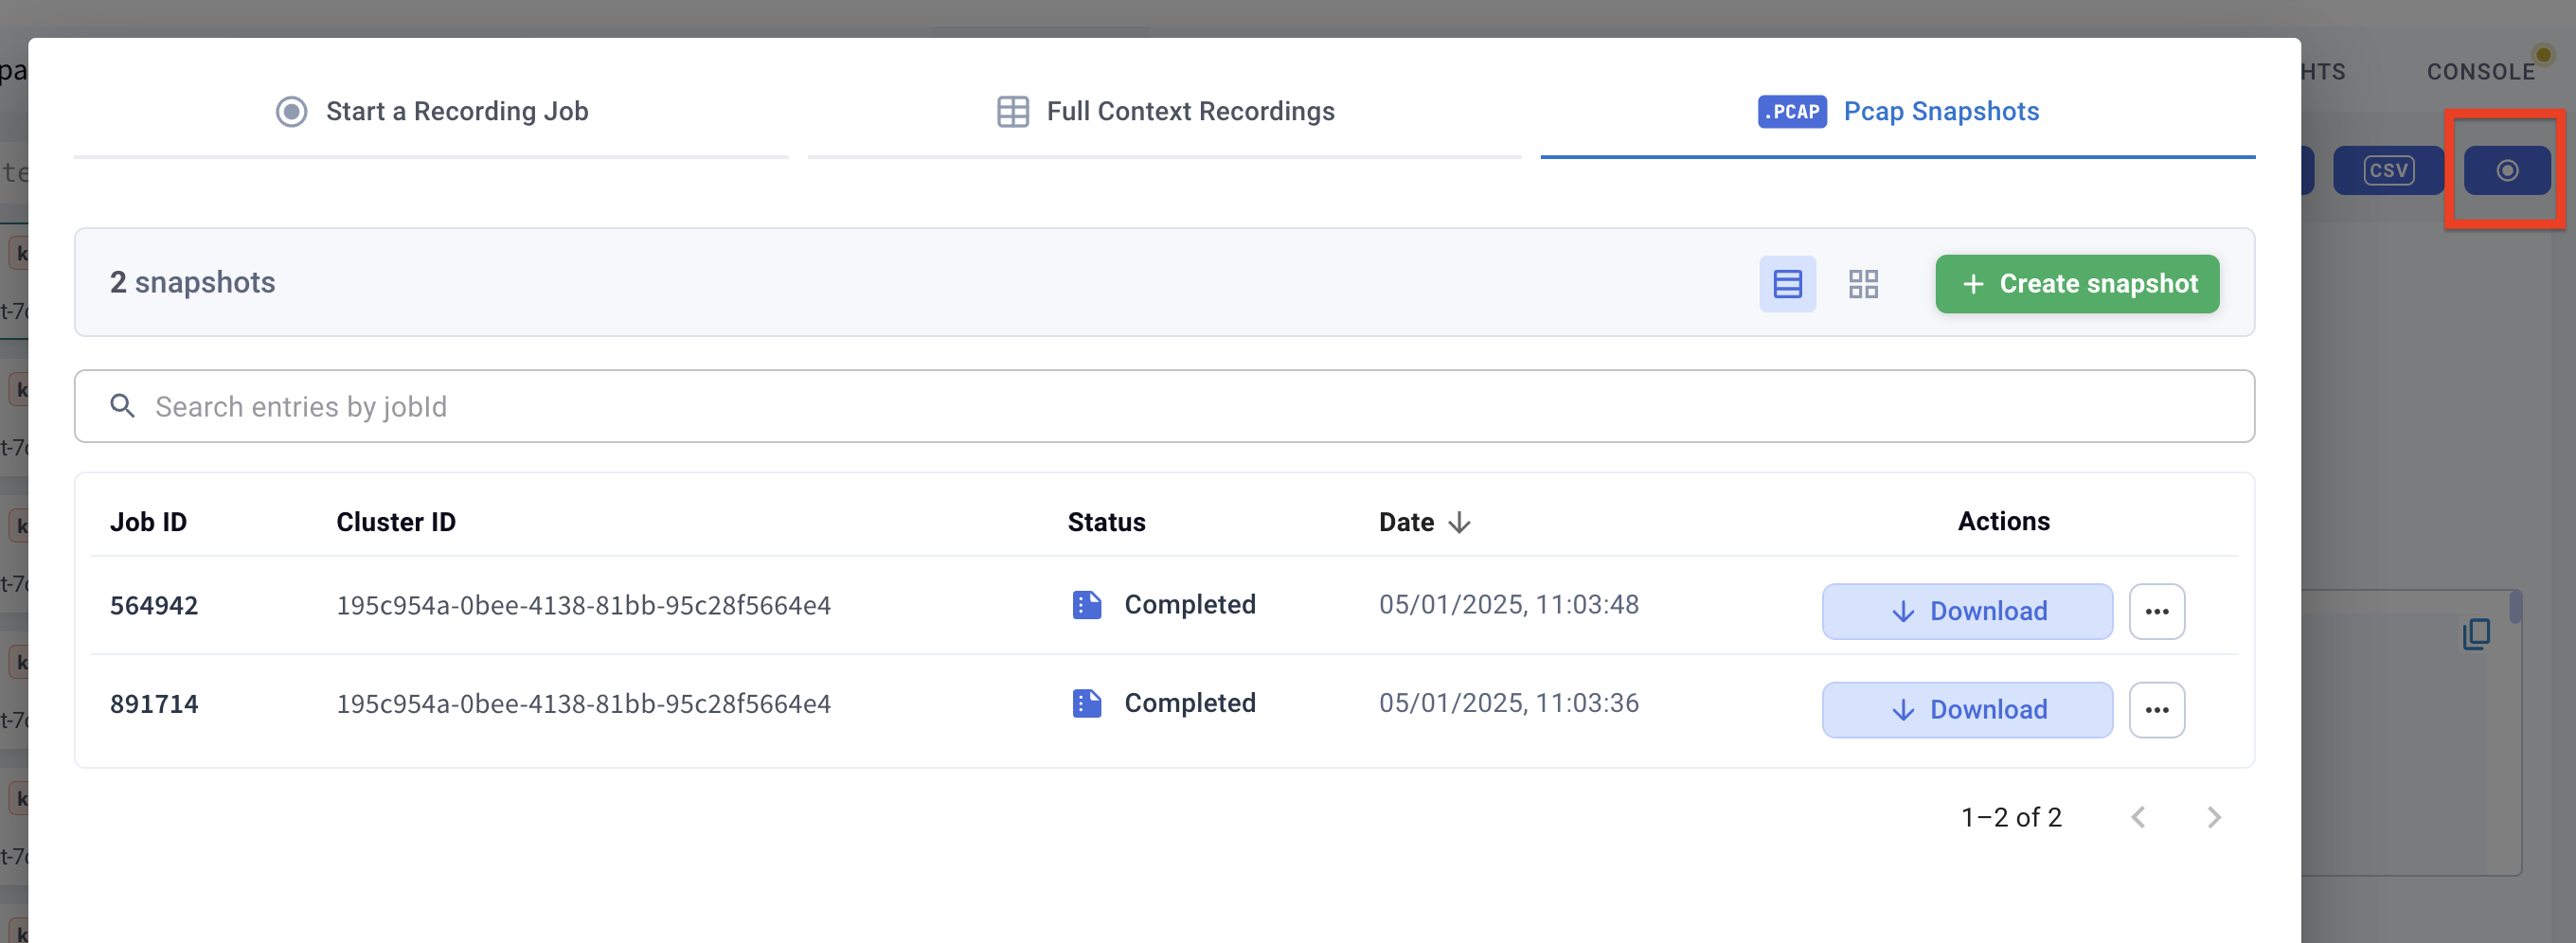The height and width of the screenshot is (943, 2576).
Task: Click the highlighted record icon near Console
Action: (x=2507, y=170)
